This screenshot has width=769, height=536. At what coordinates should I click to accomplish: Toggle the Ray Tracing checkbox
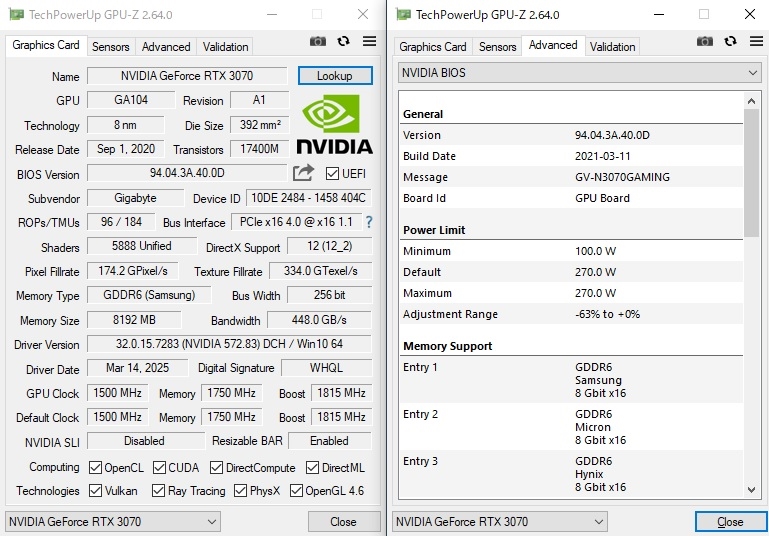[x=158, y=490]
